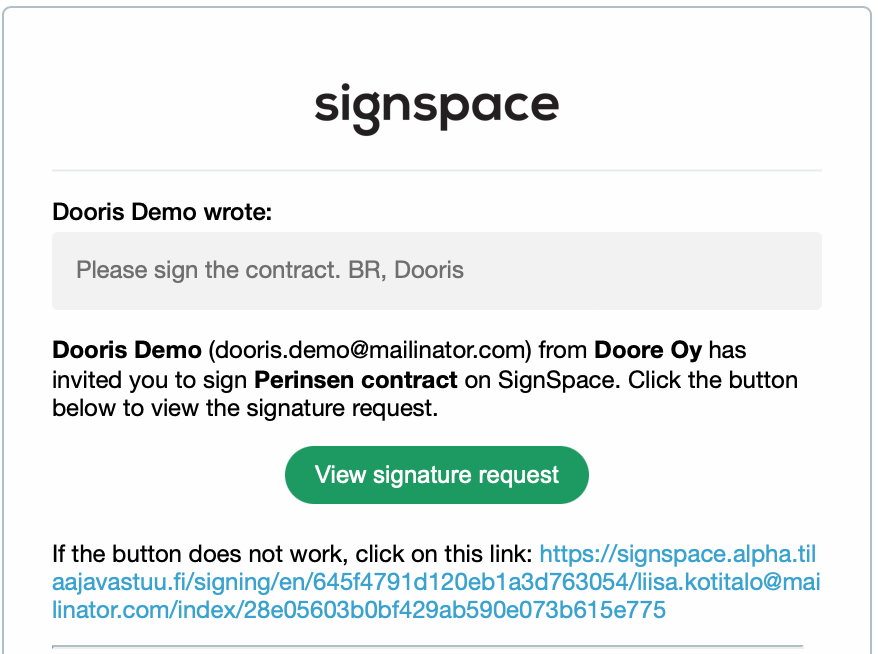Click "click on this link:" label text
The width and height of the screenshot is (878, 654).
(x=444, y=554)
